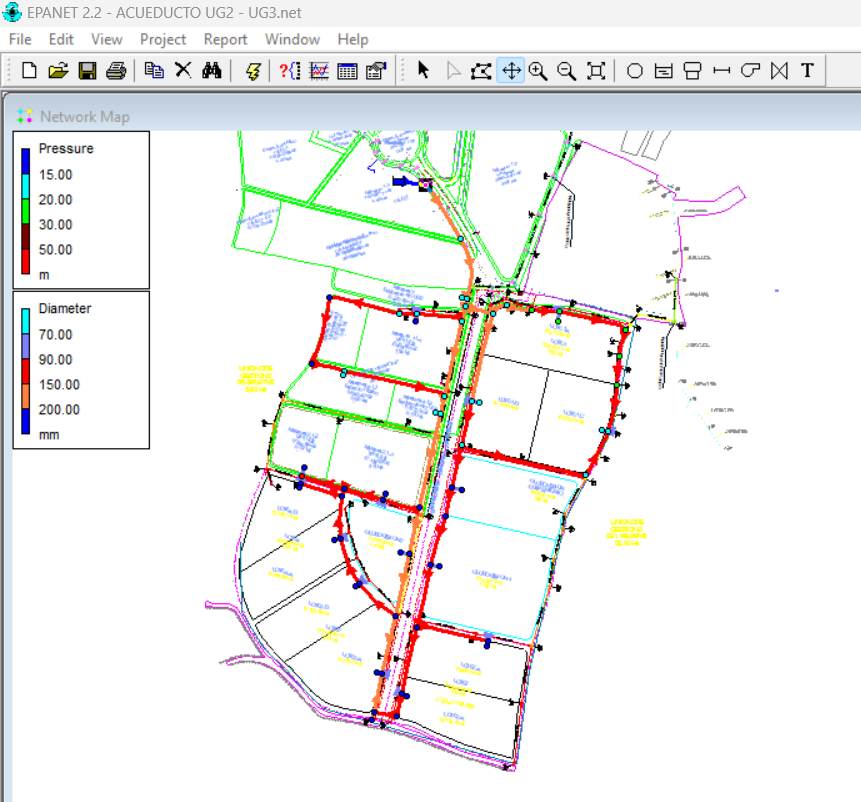Open a file with the folder icon
The width and height of the screenshot is (861, 802).
tap(58, 70)
